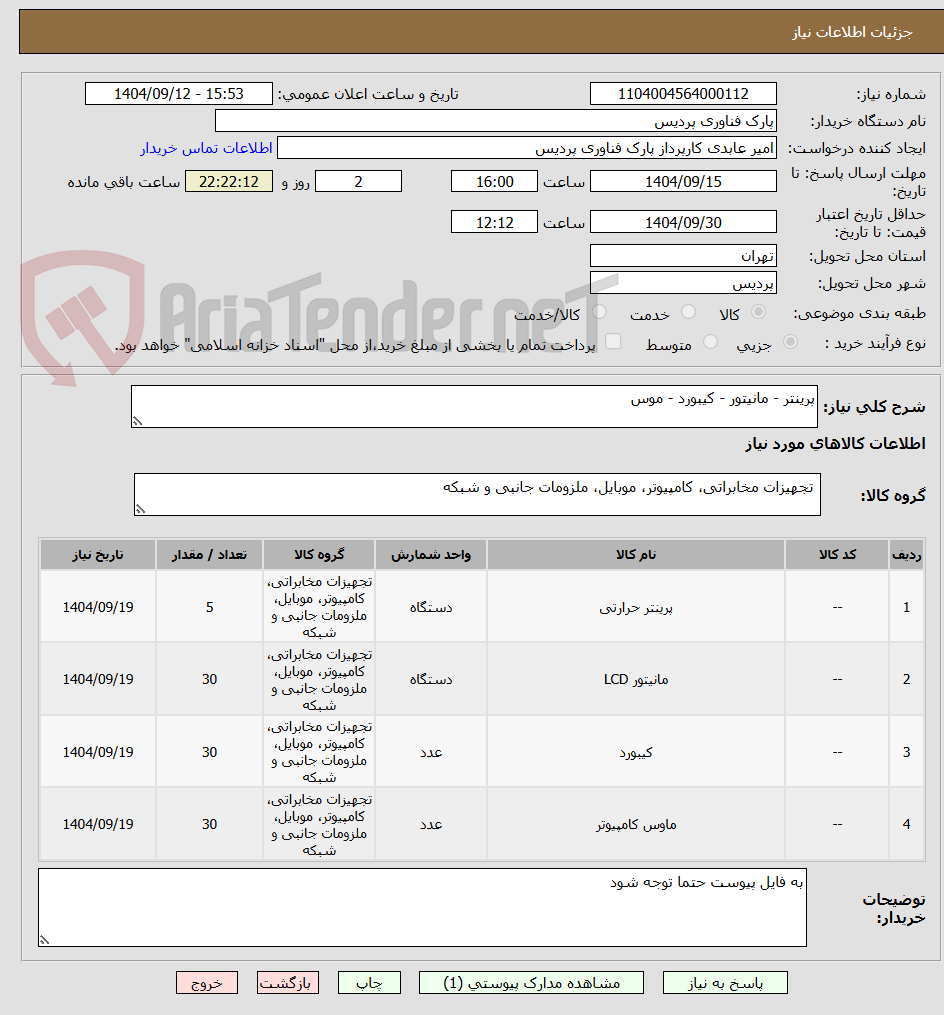Click unit دستگاه in مانیتور LCD row
Image resolution: width=944 pixels, height=1015 pixels.
(x=431, y=680)
